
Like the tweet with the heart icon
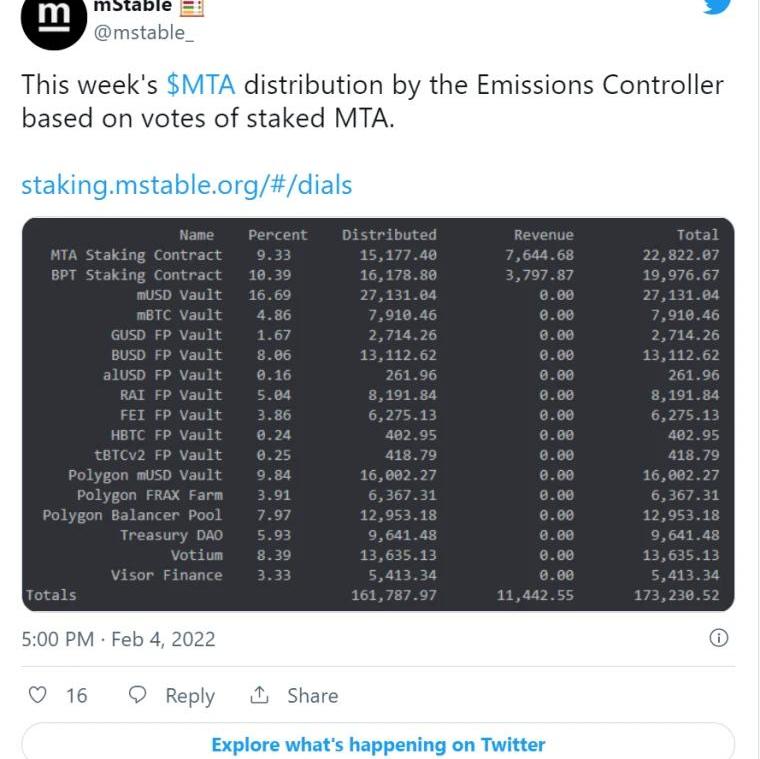(x=37, y=695)
